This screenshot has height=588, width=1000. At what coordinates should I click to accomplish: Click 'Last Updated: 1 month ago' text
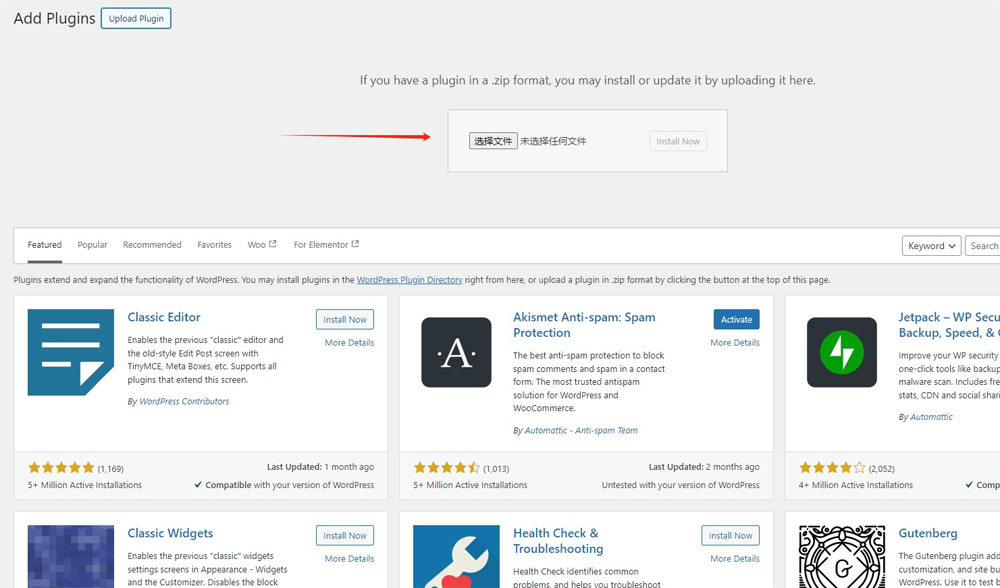(x=320, y=467)
